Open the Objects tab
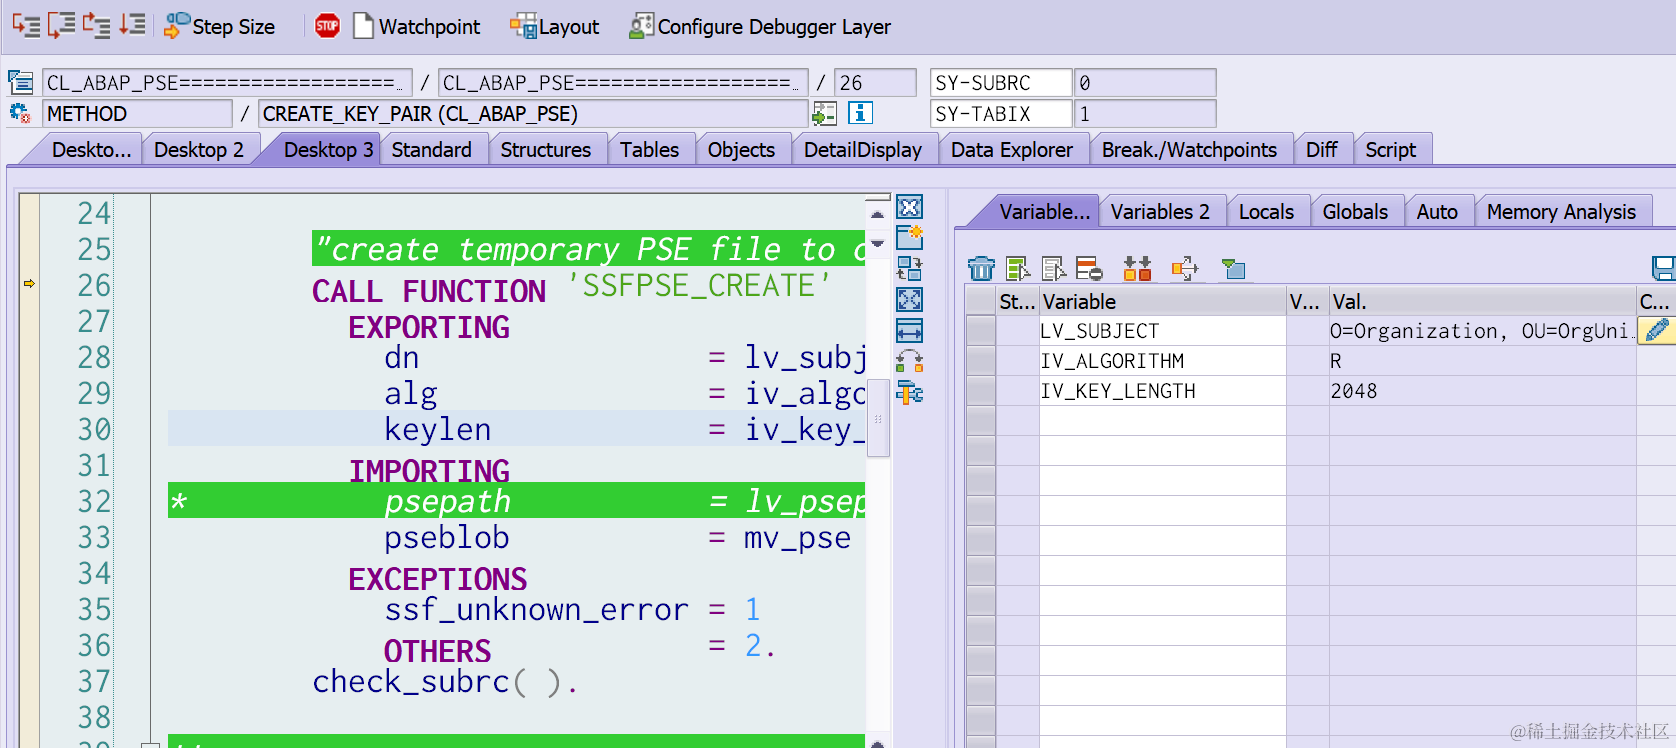The width and height of the screenshot is (1676, 748). click(741, 150)
